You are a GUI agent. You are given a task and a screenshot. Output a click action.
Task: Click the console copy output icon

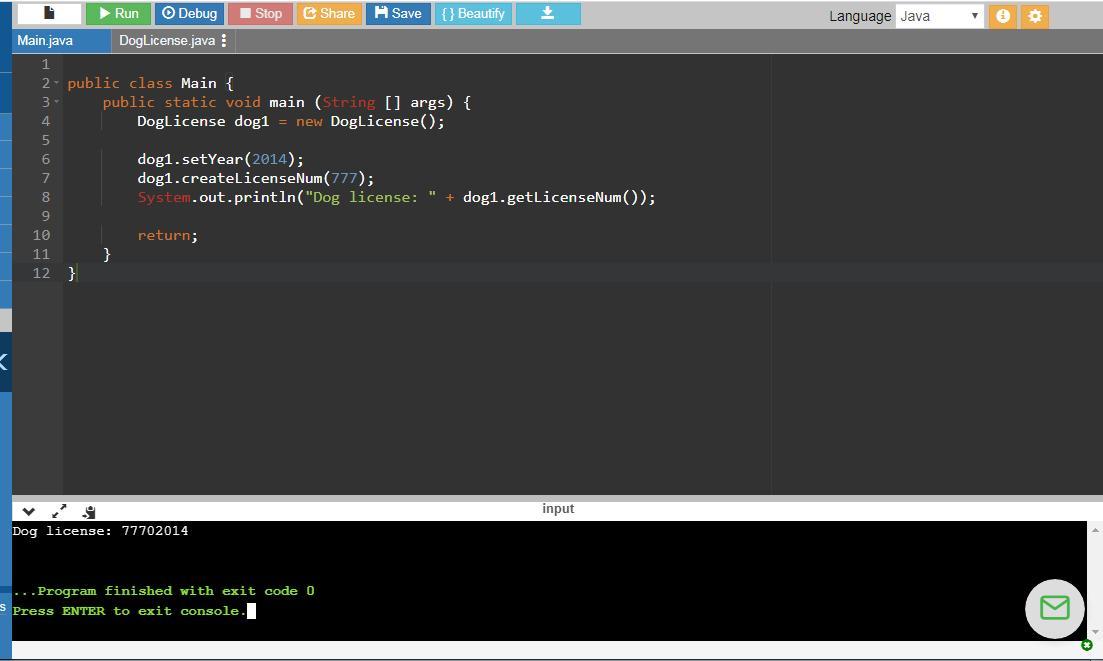[89, 511]
